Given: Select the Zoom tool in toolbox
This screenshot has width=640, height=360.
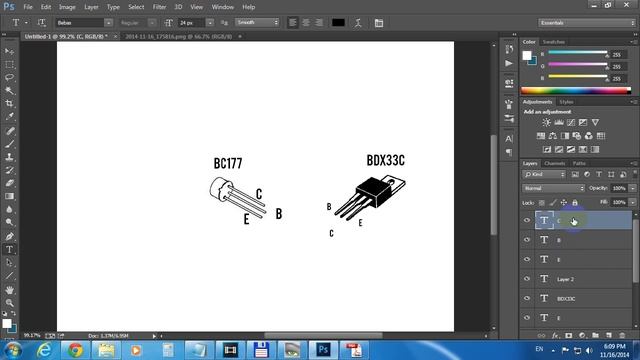Looking at the screenshot, I should pos(9,303).
